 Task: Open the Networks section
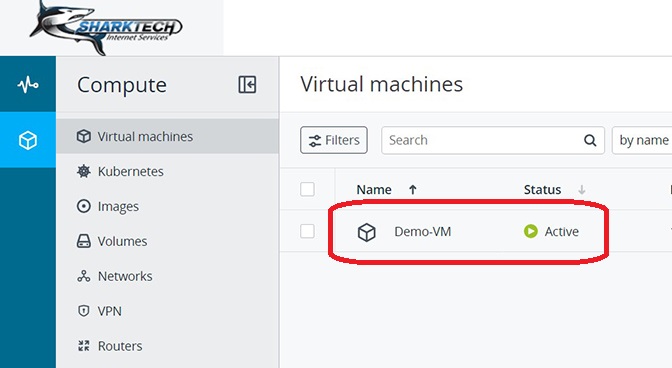(168, 276)
